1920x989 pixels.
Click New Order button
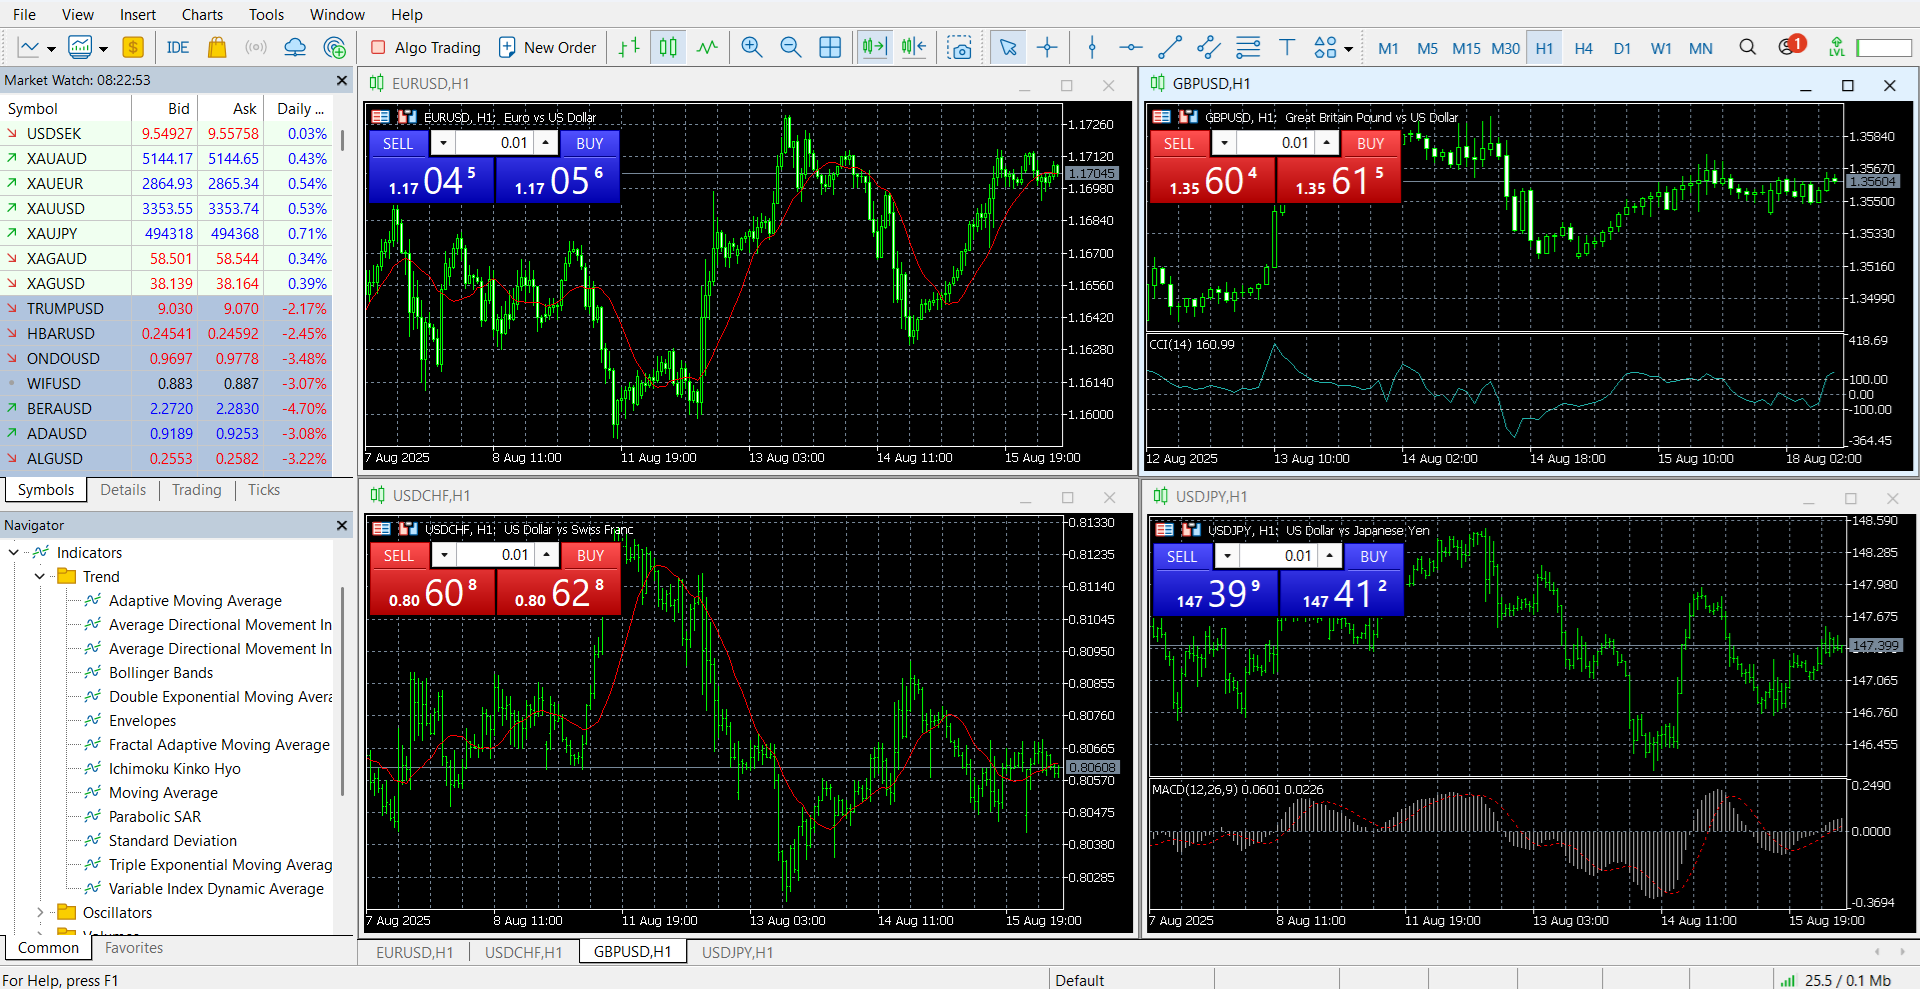coord(547,47)
